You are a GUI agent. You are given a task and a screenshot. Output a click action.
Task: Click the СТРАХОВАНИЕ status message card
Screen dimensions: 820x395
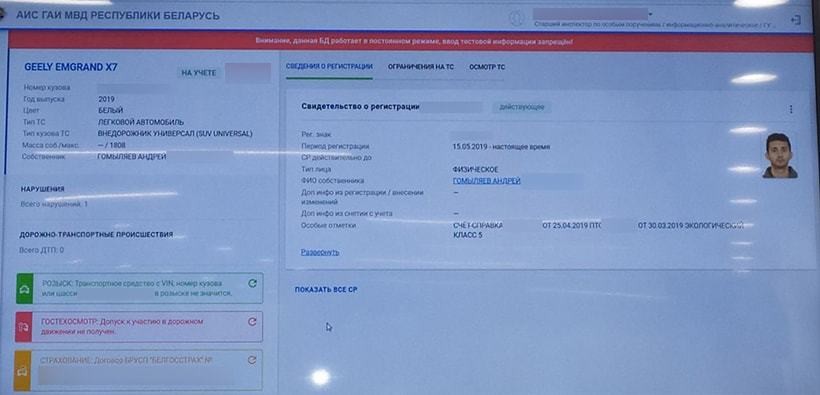click(138, 370)
